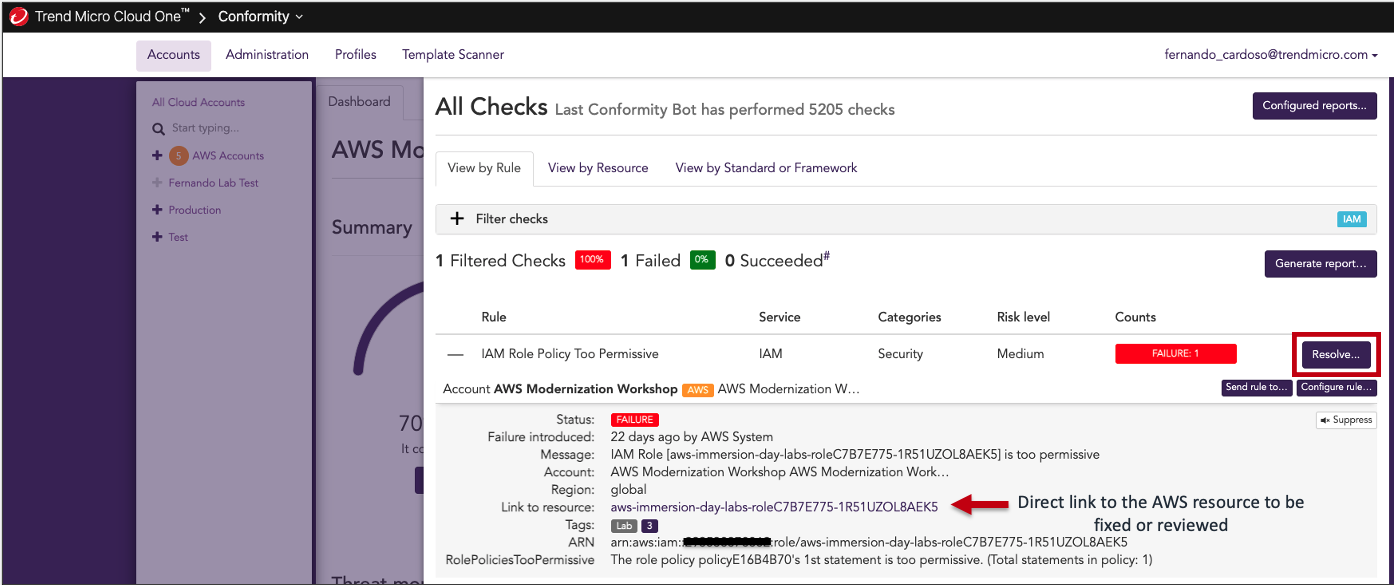This screenshot has width=1394, height=585.
Task: Click the orange AWS account badge
Action: click(x=697, y=390)
